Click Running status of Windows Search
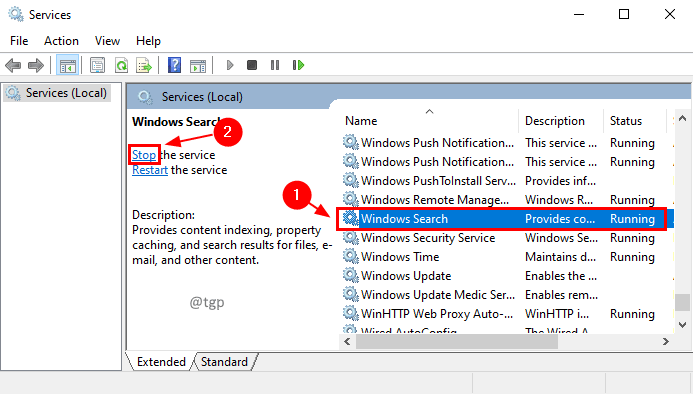693x394 pixels. point(632,218)
